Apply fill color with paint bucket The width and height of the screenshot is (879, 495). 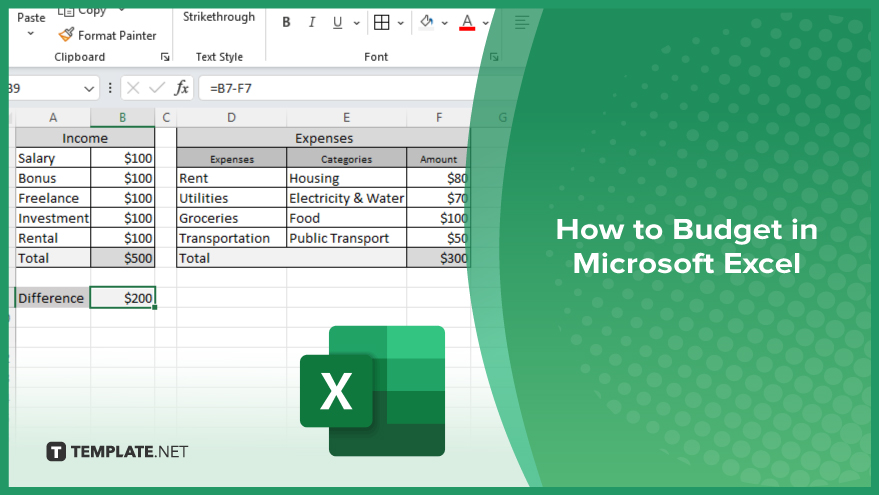[427, 22]
